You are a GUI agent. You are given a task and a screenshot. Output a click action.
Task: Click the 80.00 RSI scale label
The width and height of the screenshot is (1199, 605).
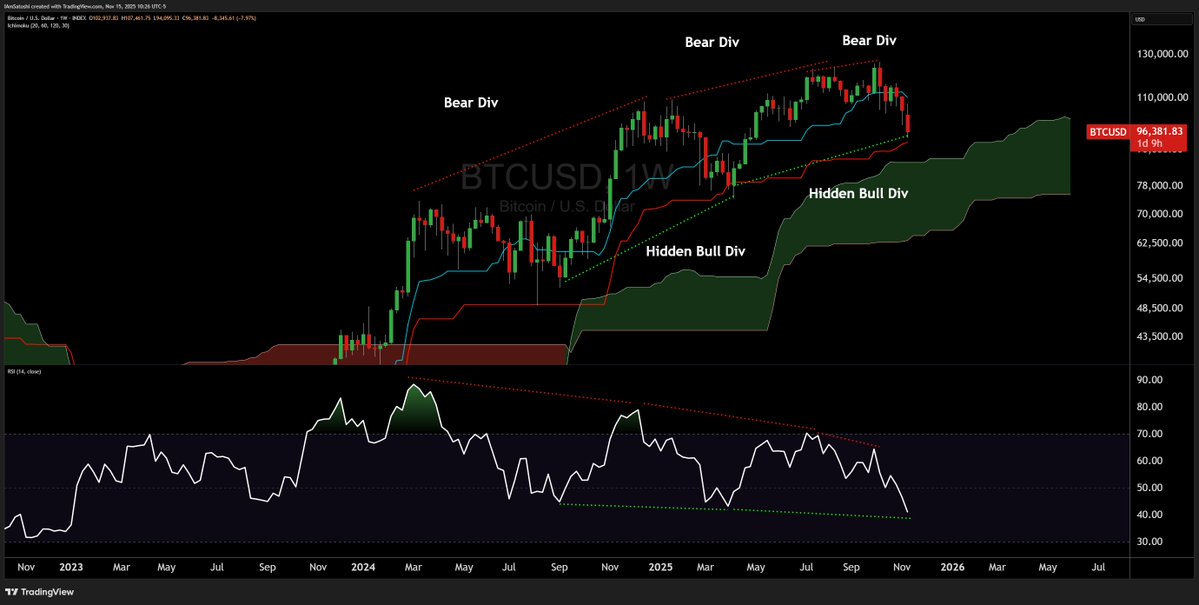point(1150,407)
